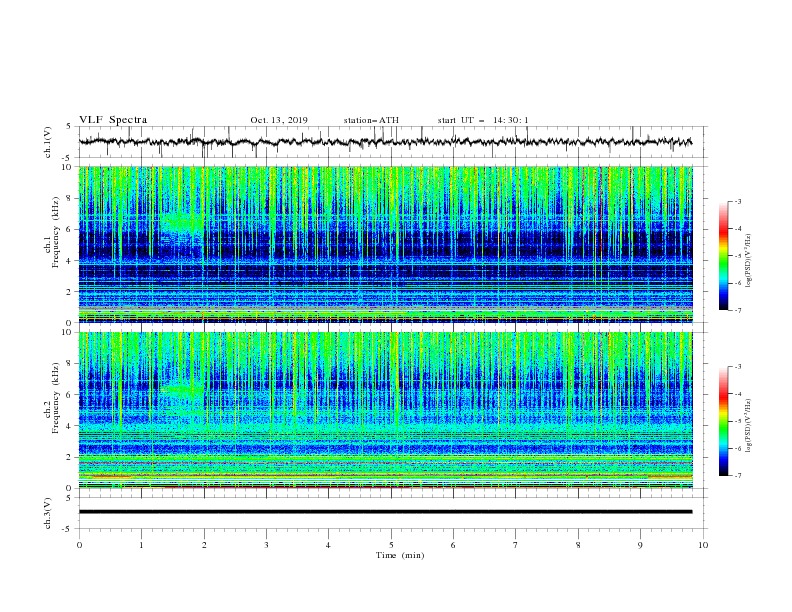Click the "ch.3(V)" axis label
The image size is (792, 612).
tap(48, 513)
